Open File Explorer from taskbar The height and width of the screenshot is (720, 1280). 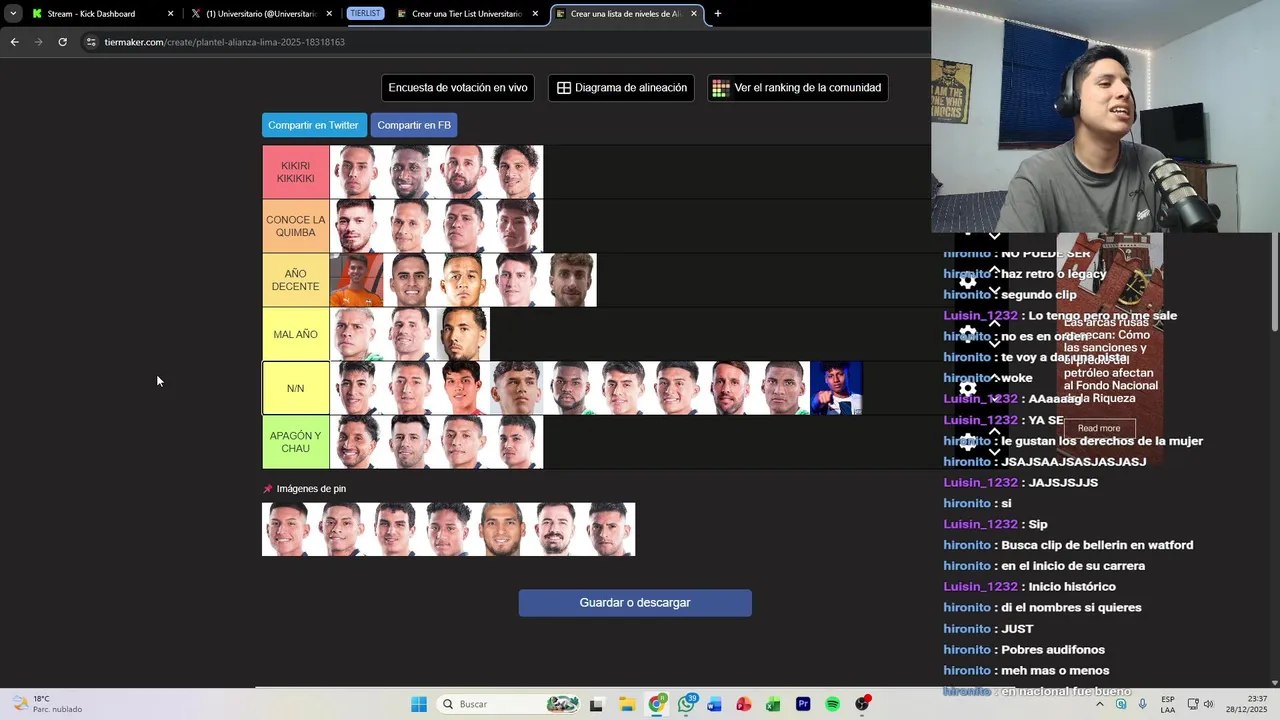[x=627, y=704]
